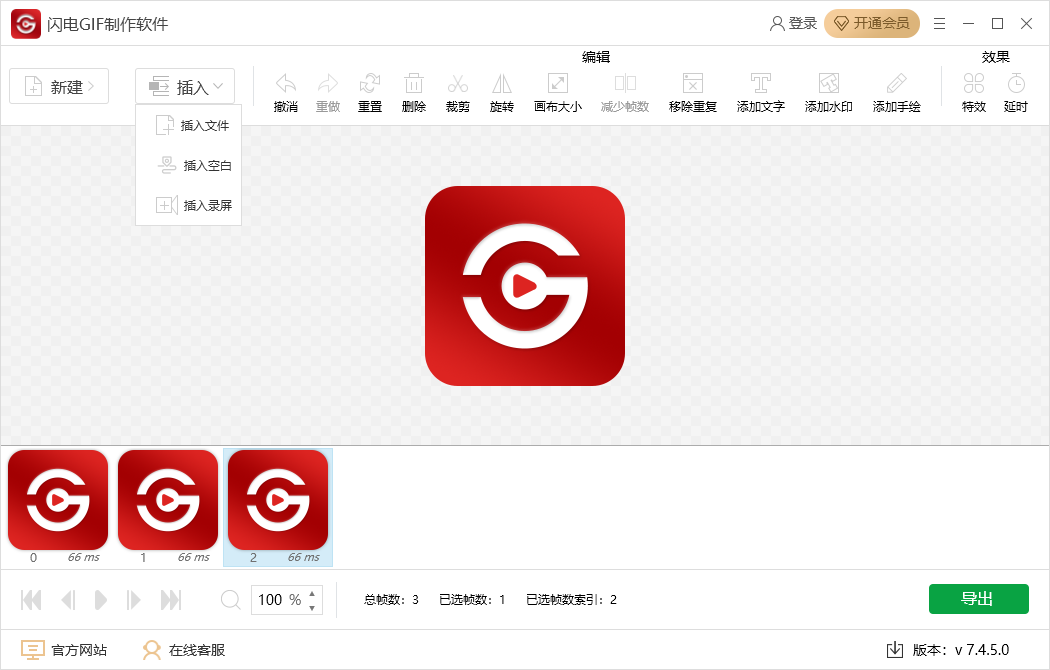Viewport: 1050px width, 670px height.
Task: Click the download icon beside 版本
Action: pyautogui.click(x=895, y=649)
